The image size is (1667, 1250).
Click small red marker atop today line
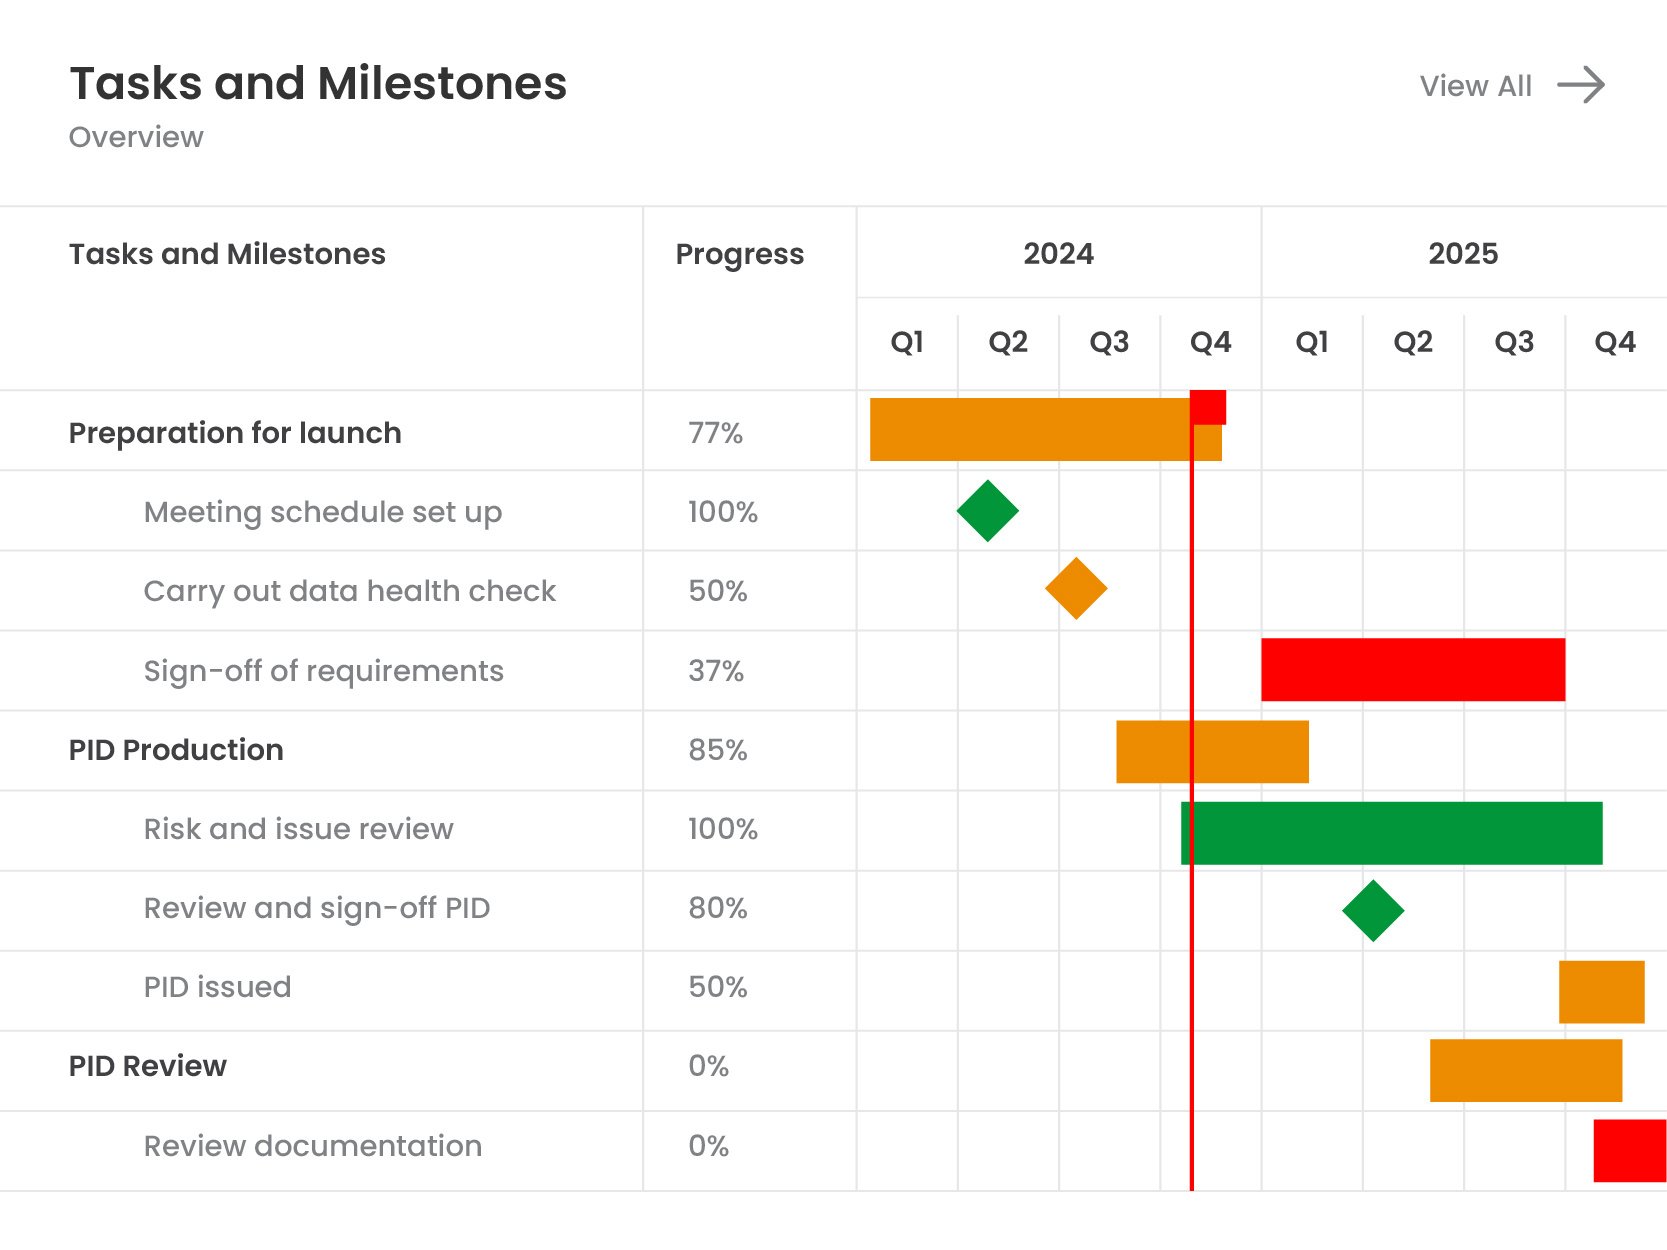tap(1208, 407)
